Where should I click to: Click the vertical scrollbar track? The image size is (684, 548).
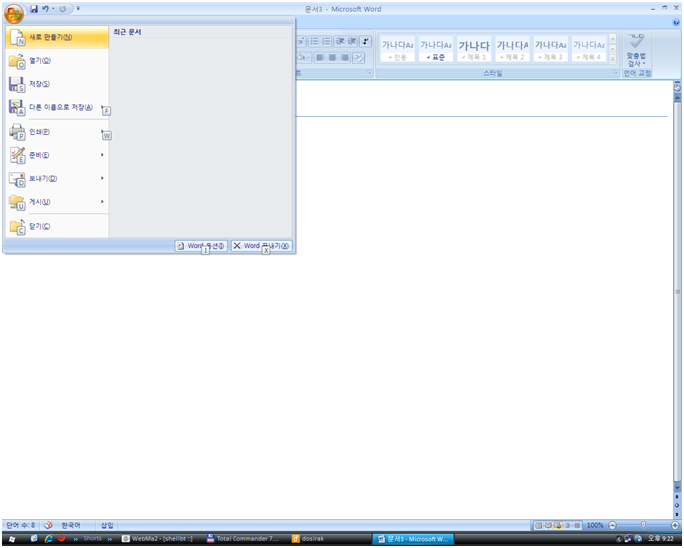(677, 292)
